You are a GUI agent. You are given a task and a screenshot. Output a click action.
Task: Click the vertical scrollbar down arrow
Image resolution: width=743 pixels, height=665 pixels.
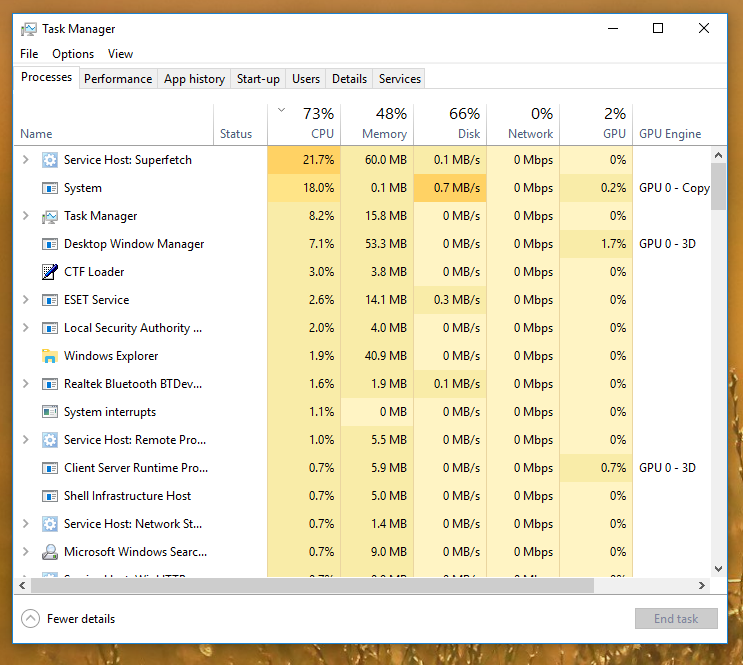pos(718,569)
